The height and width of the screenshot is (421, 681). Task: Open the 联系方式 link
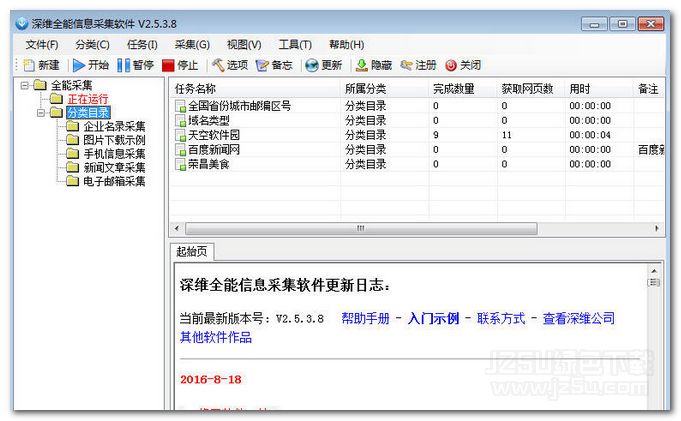pyautogui.click(x=501, y=318)
